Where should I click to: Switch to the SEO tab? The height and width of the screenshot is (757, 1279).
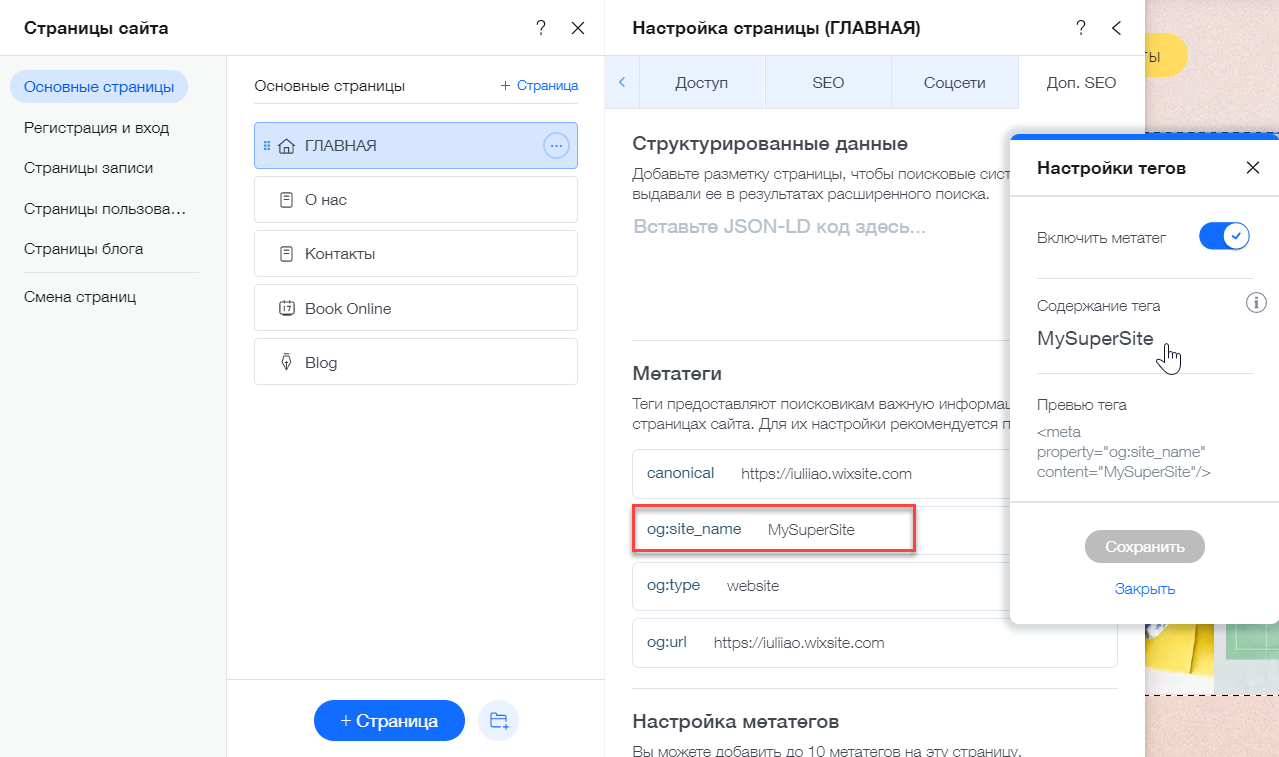coord(828,83)
